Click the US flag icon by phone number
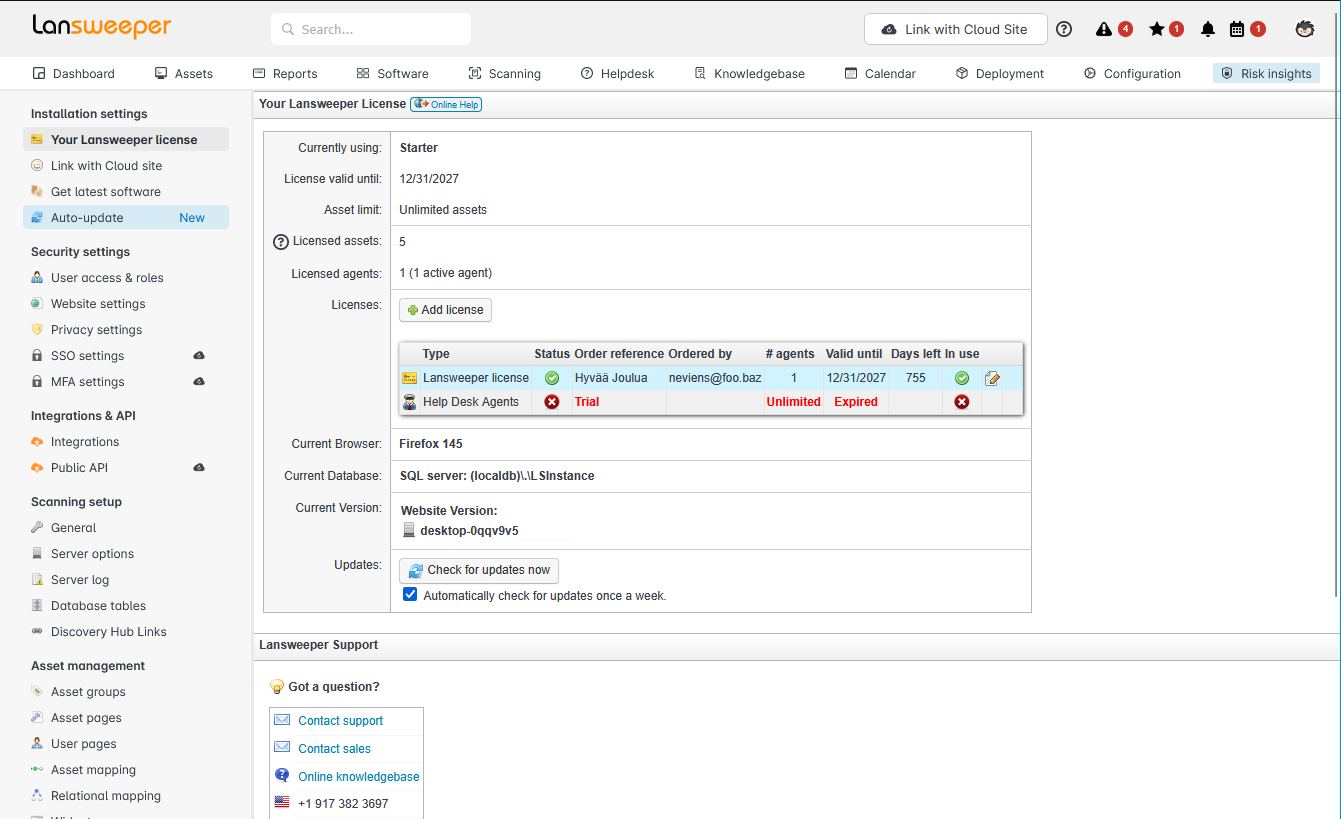This screenshot has width=1341, height=819. click(282, 803)
